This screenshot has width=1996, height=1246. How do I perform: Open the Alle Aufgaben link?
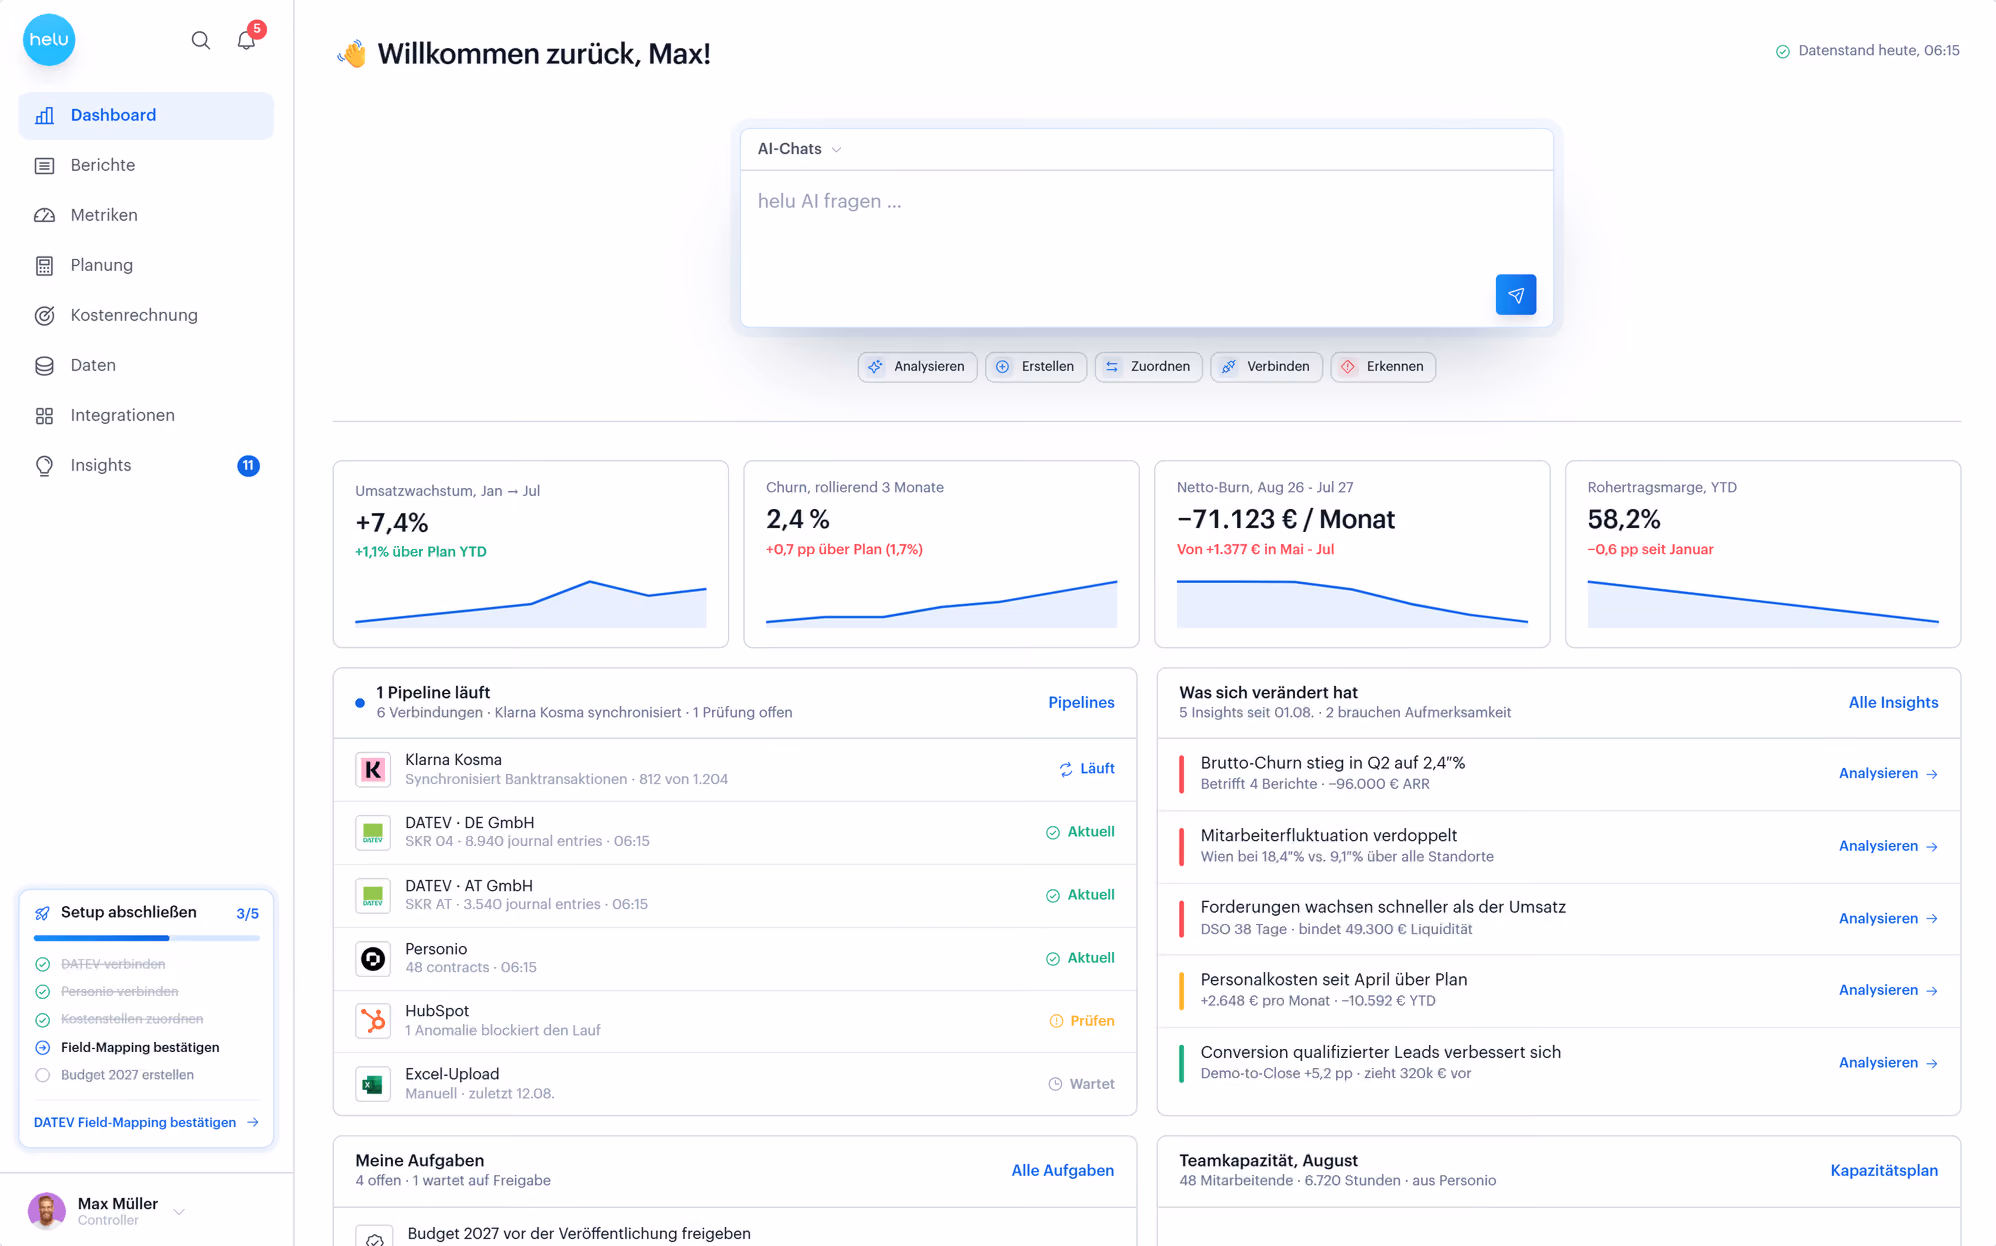pyautogui.click(x=1062, y=1170)
